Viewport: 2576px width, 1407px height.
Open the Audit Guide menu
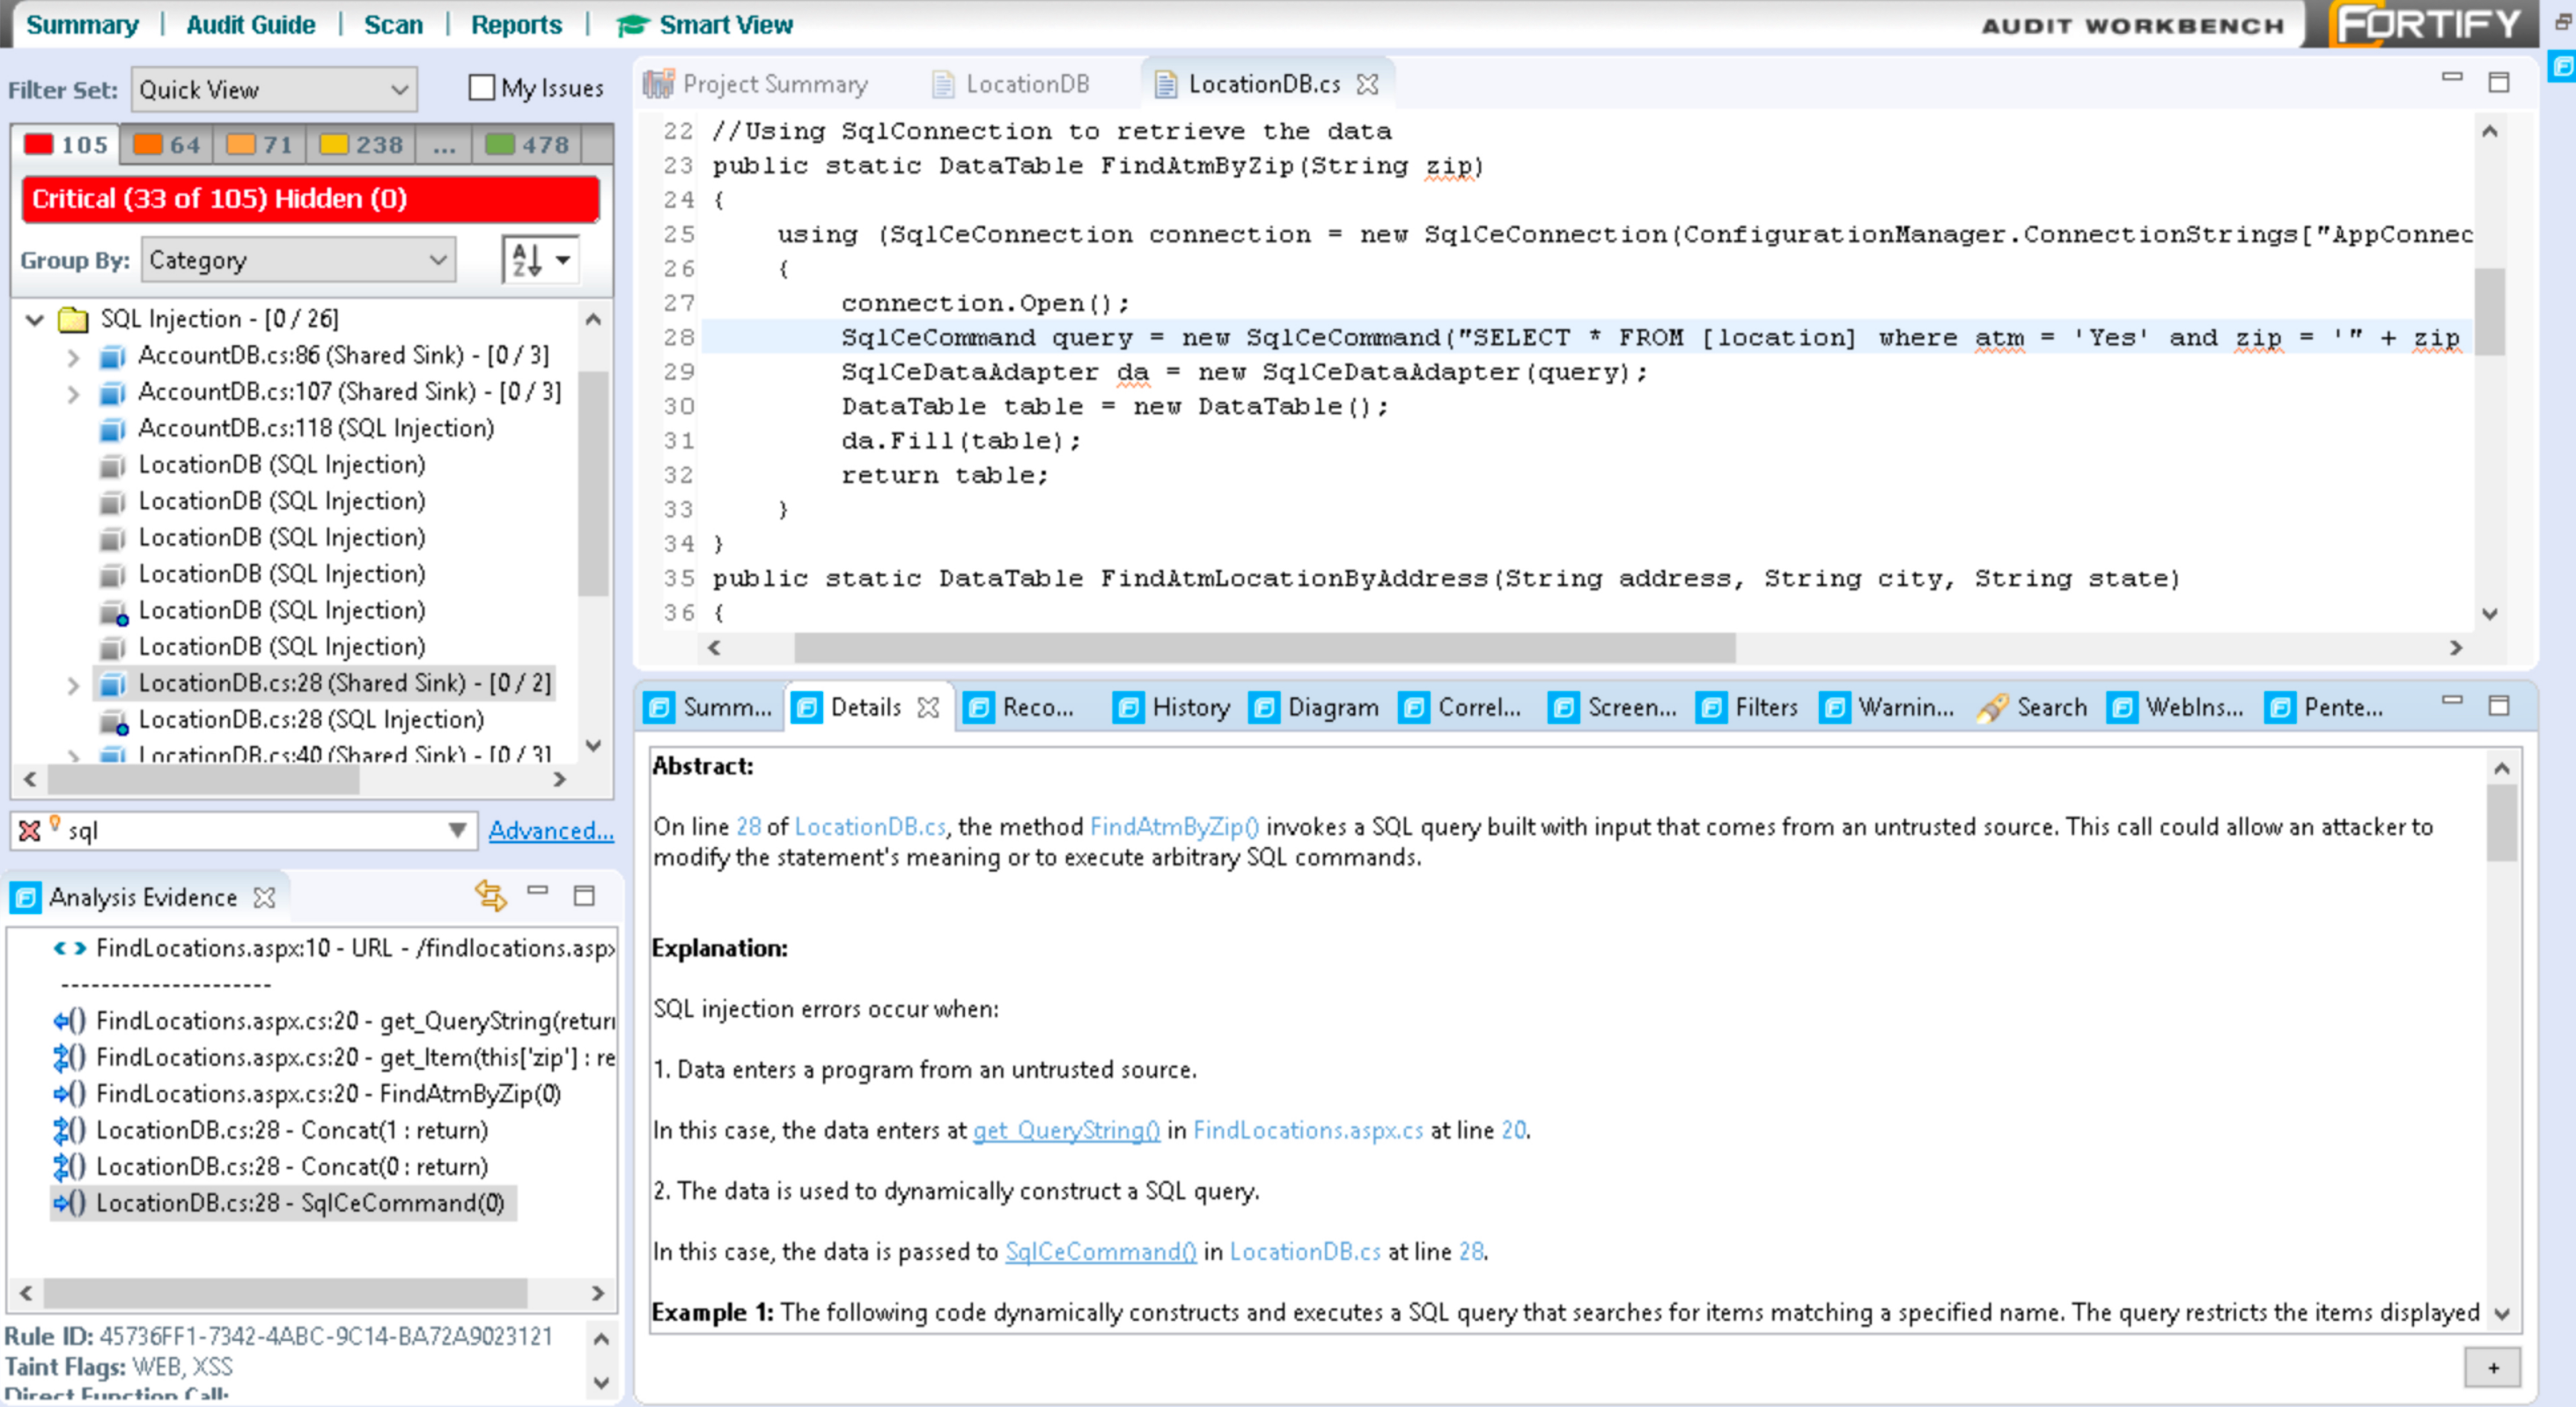pos(250,25)
